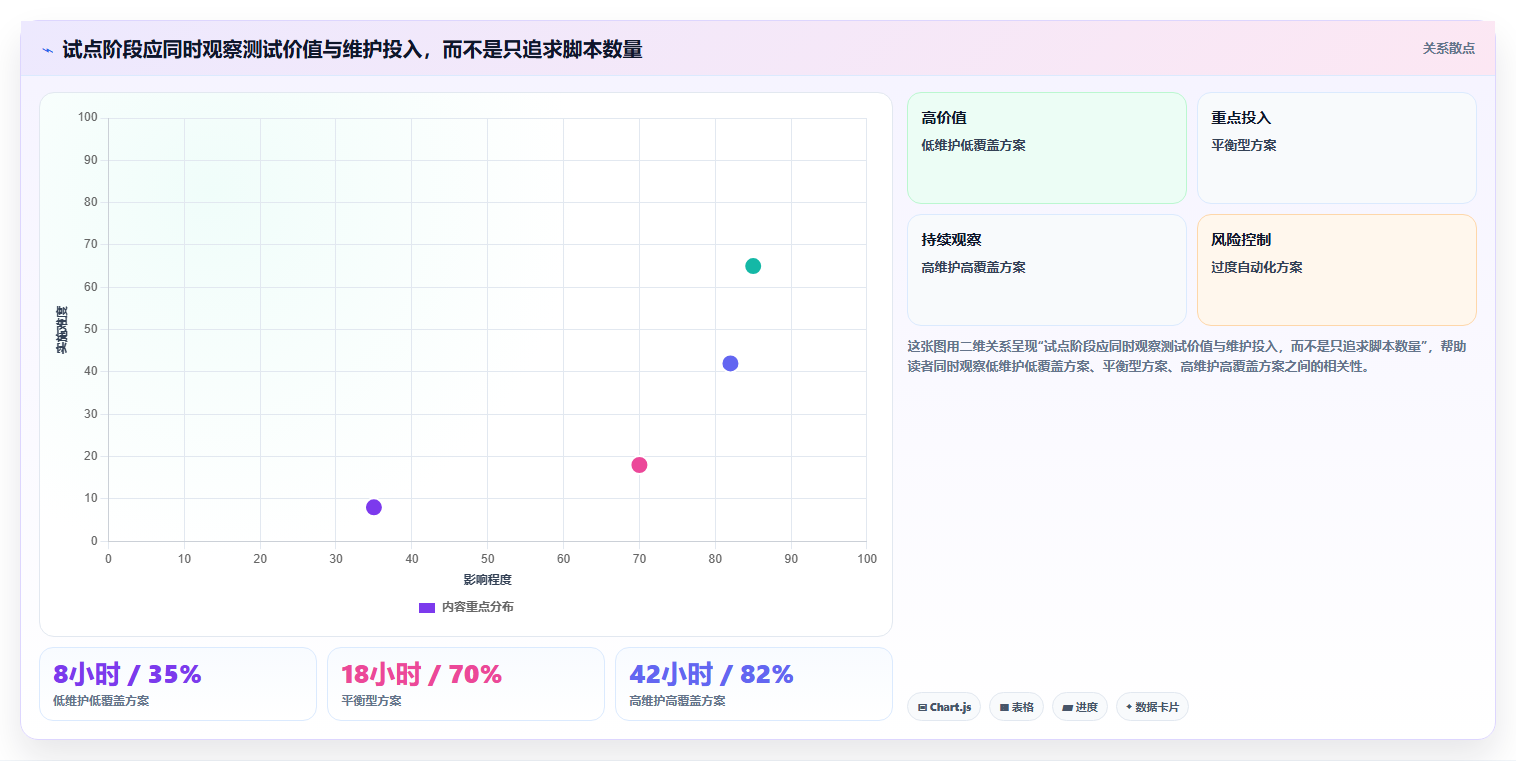Click the 42小时 / 82% stat value
The image size is (1516, 761).
click(x=711, y=674)
